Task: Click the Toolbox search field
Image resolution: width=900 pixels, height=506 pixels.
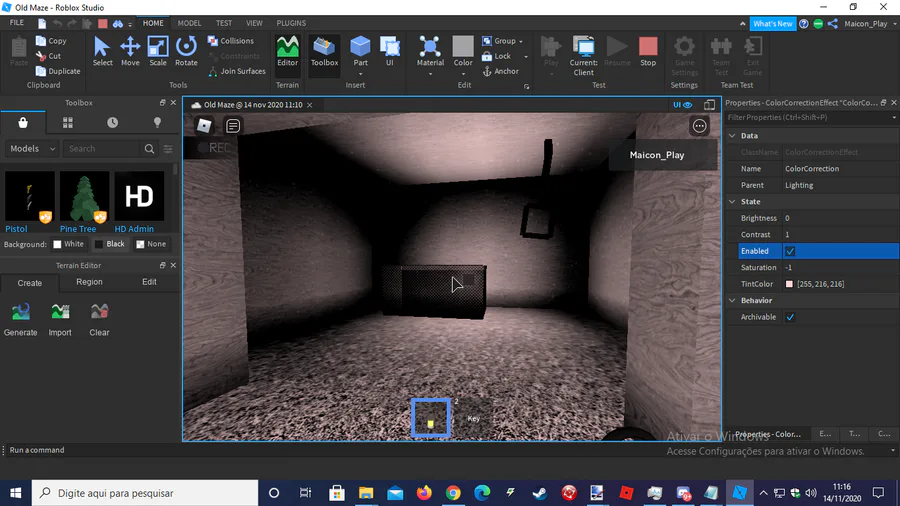Action: click(x=102, y=149)
